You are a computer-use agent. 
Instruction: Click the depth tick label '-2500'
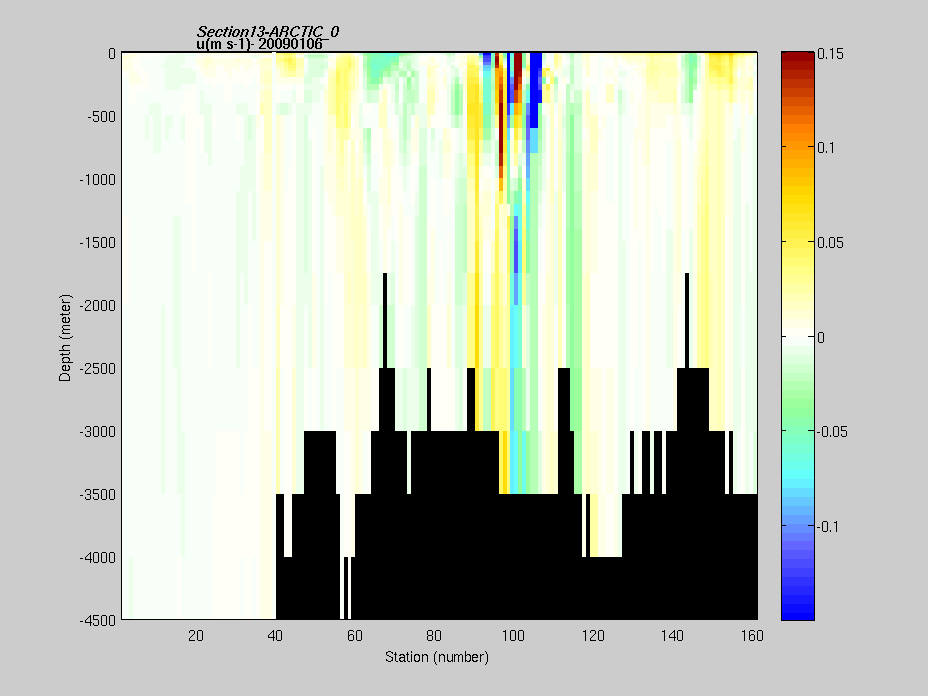click(x=98, y=369)
